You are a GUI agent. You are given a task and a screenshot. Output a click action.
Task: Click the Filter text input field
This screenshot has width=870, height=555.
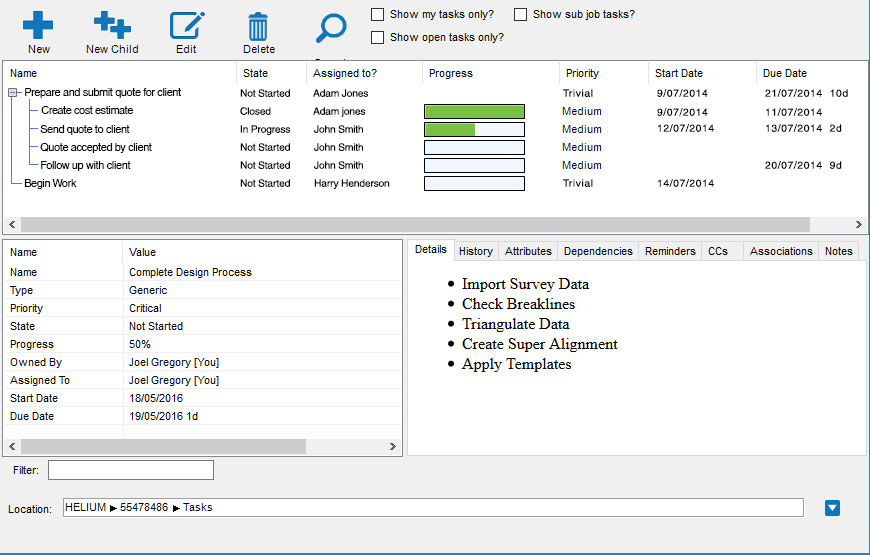(131, 470)
